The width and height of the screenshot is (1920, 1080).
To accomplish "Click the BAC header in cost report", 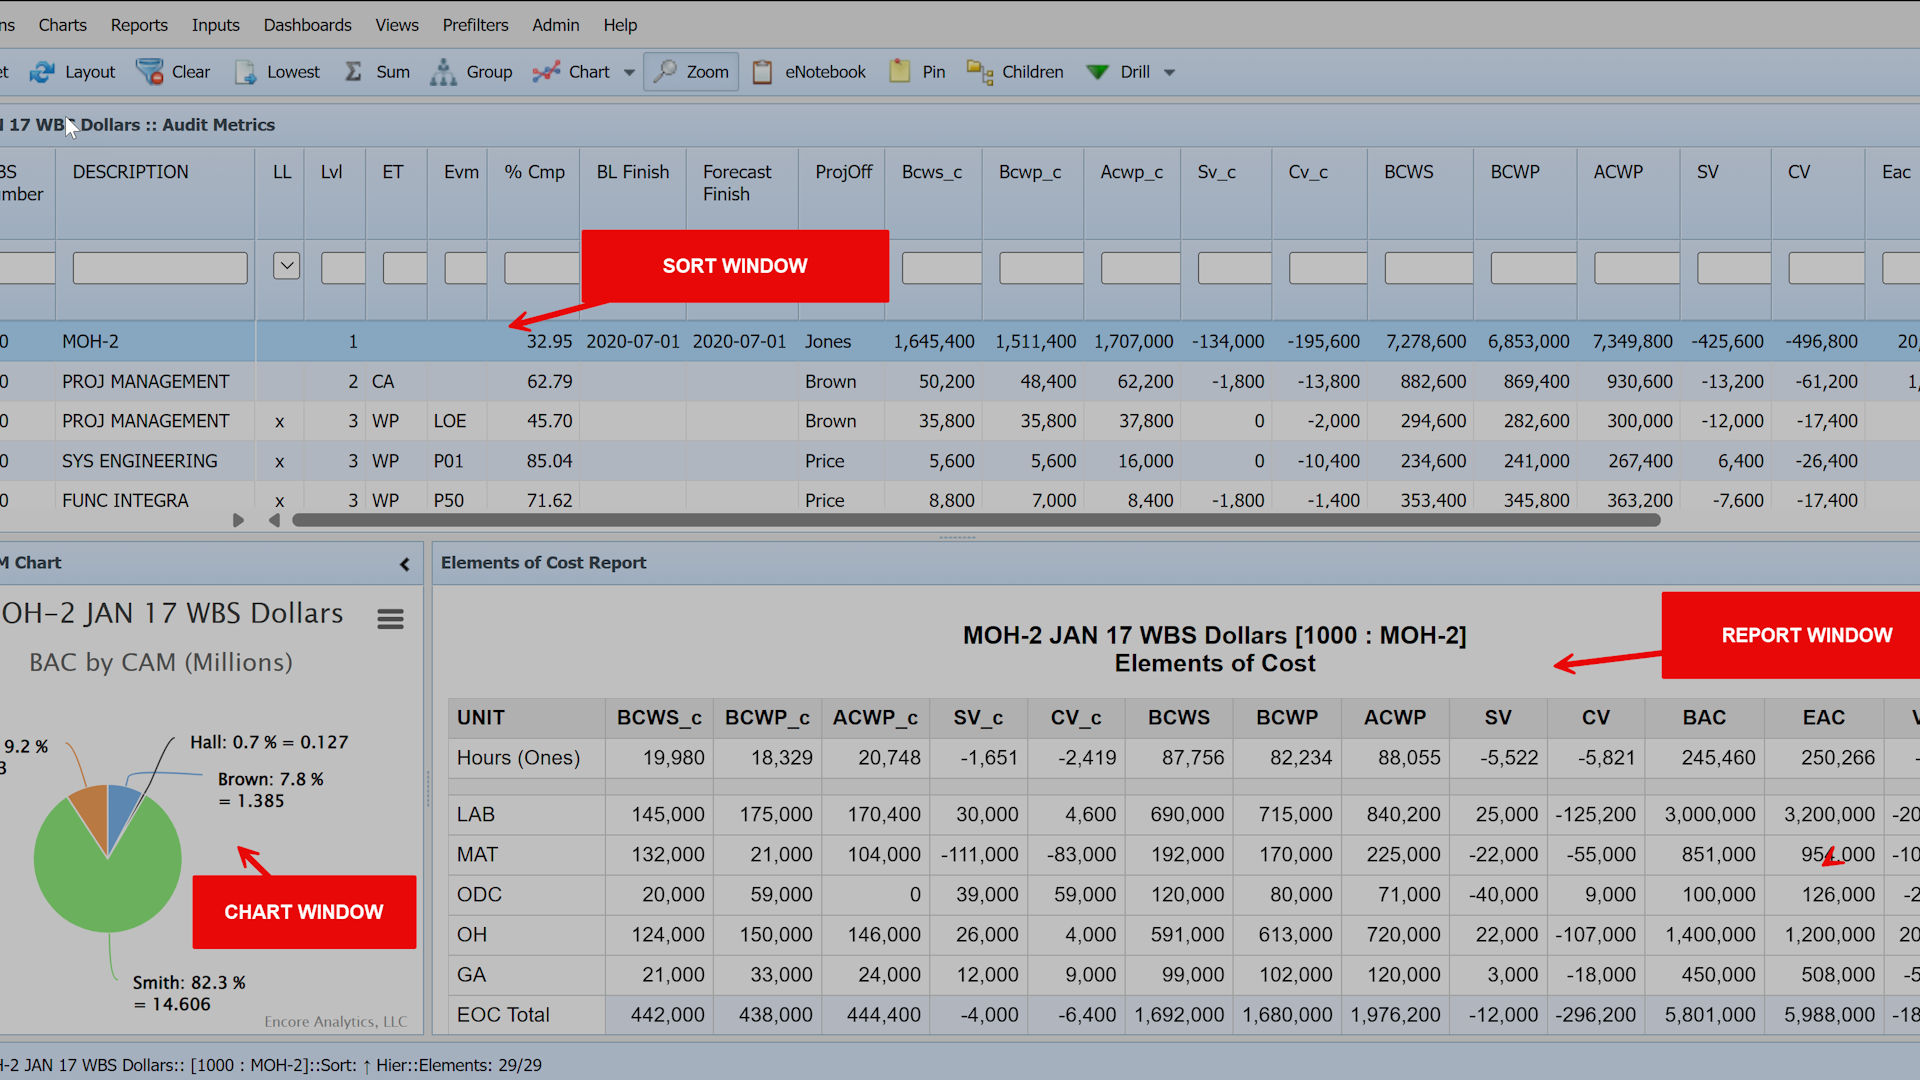I will (x=1704, y=718).
